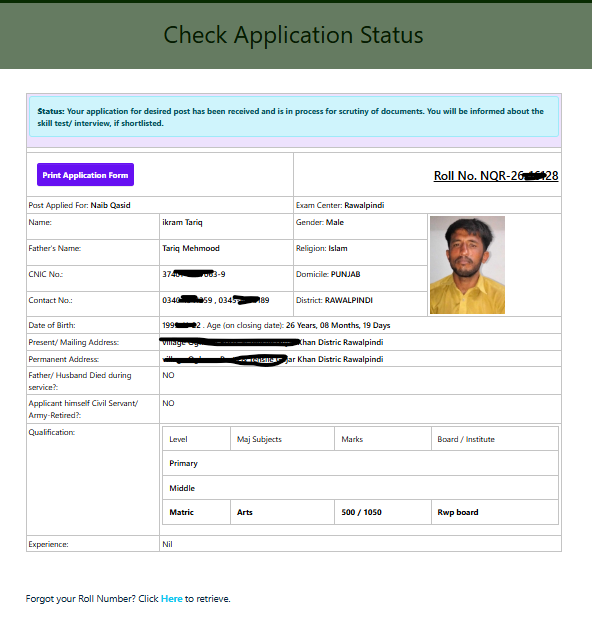
Task: Select father's name 'Tariq Mehmood'
Action: [x=191, y=248]
